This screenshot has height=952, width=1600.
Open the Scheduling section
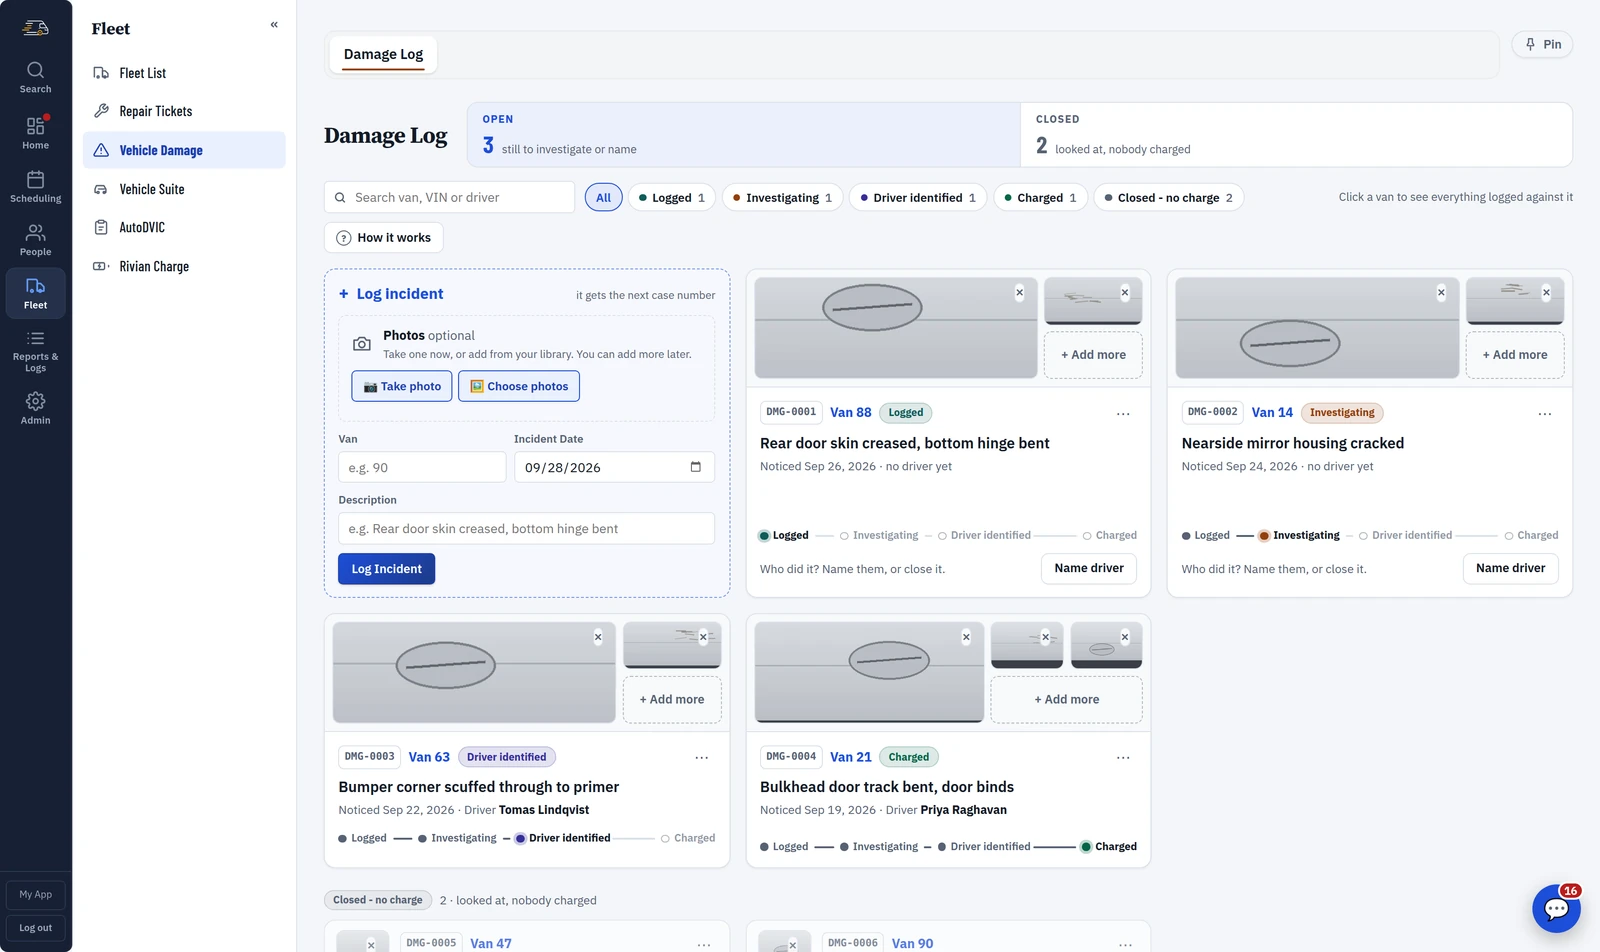pyautogui.click(x=35, y=187)
